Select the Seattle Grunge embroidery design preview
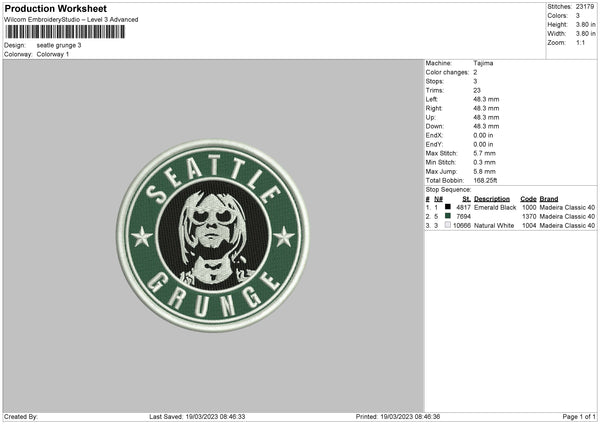The image size is (600, 424). click(213, 235)
